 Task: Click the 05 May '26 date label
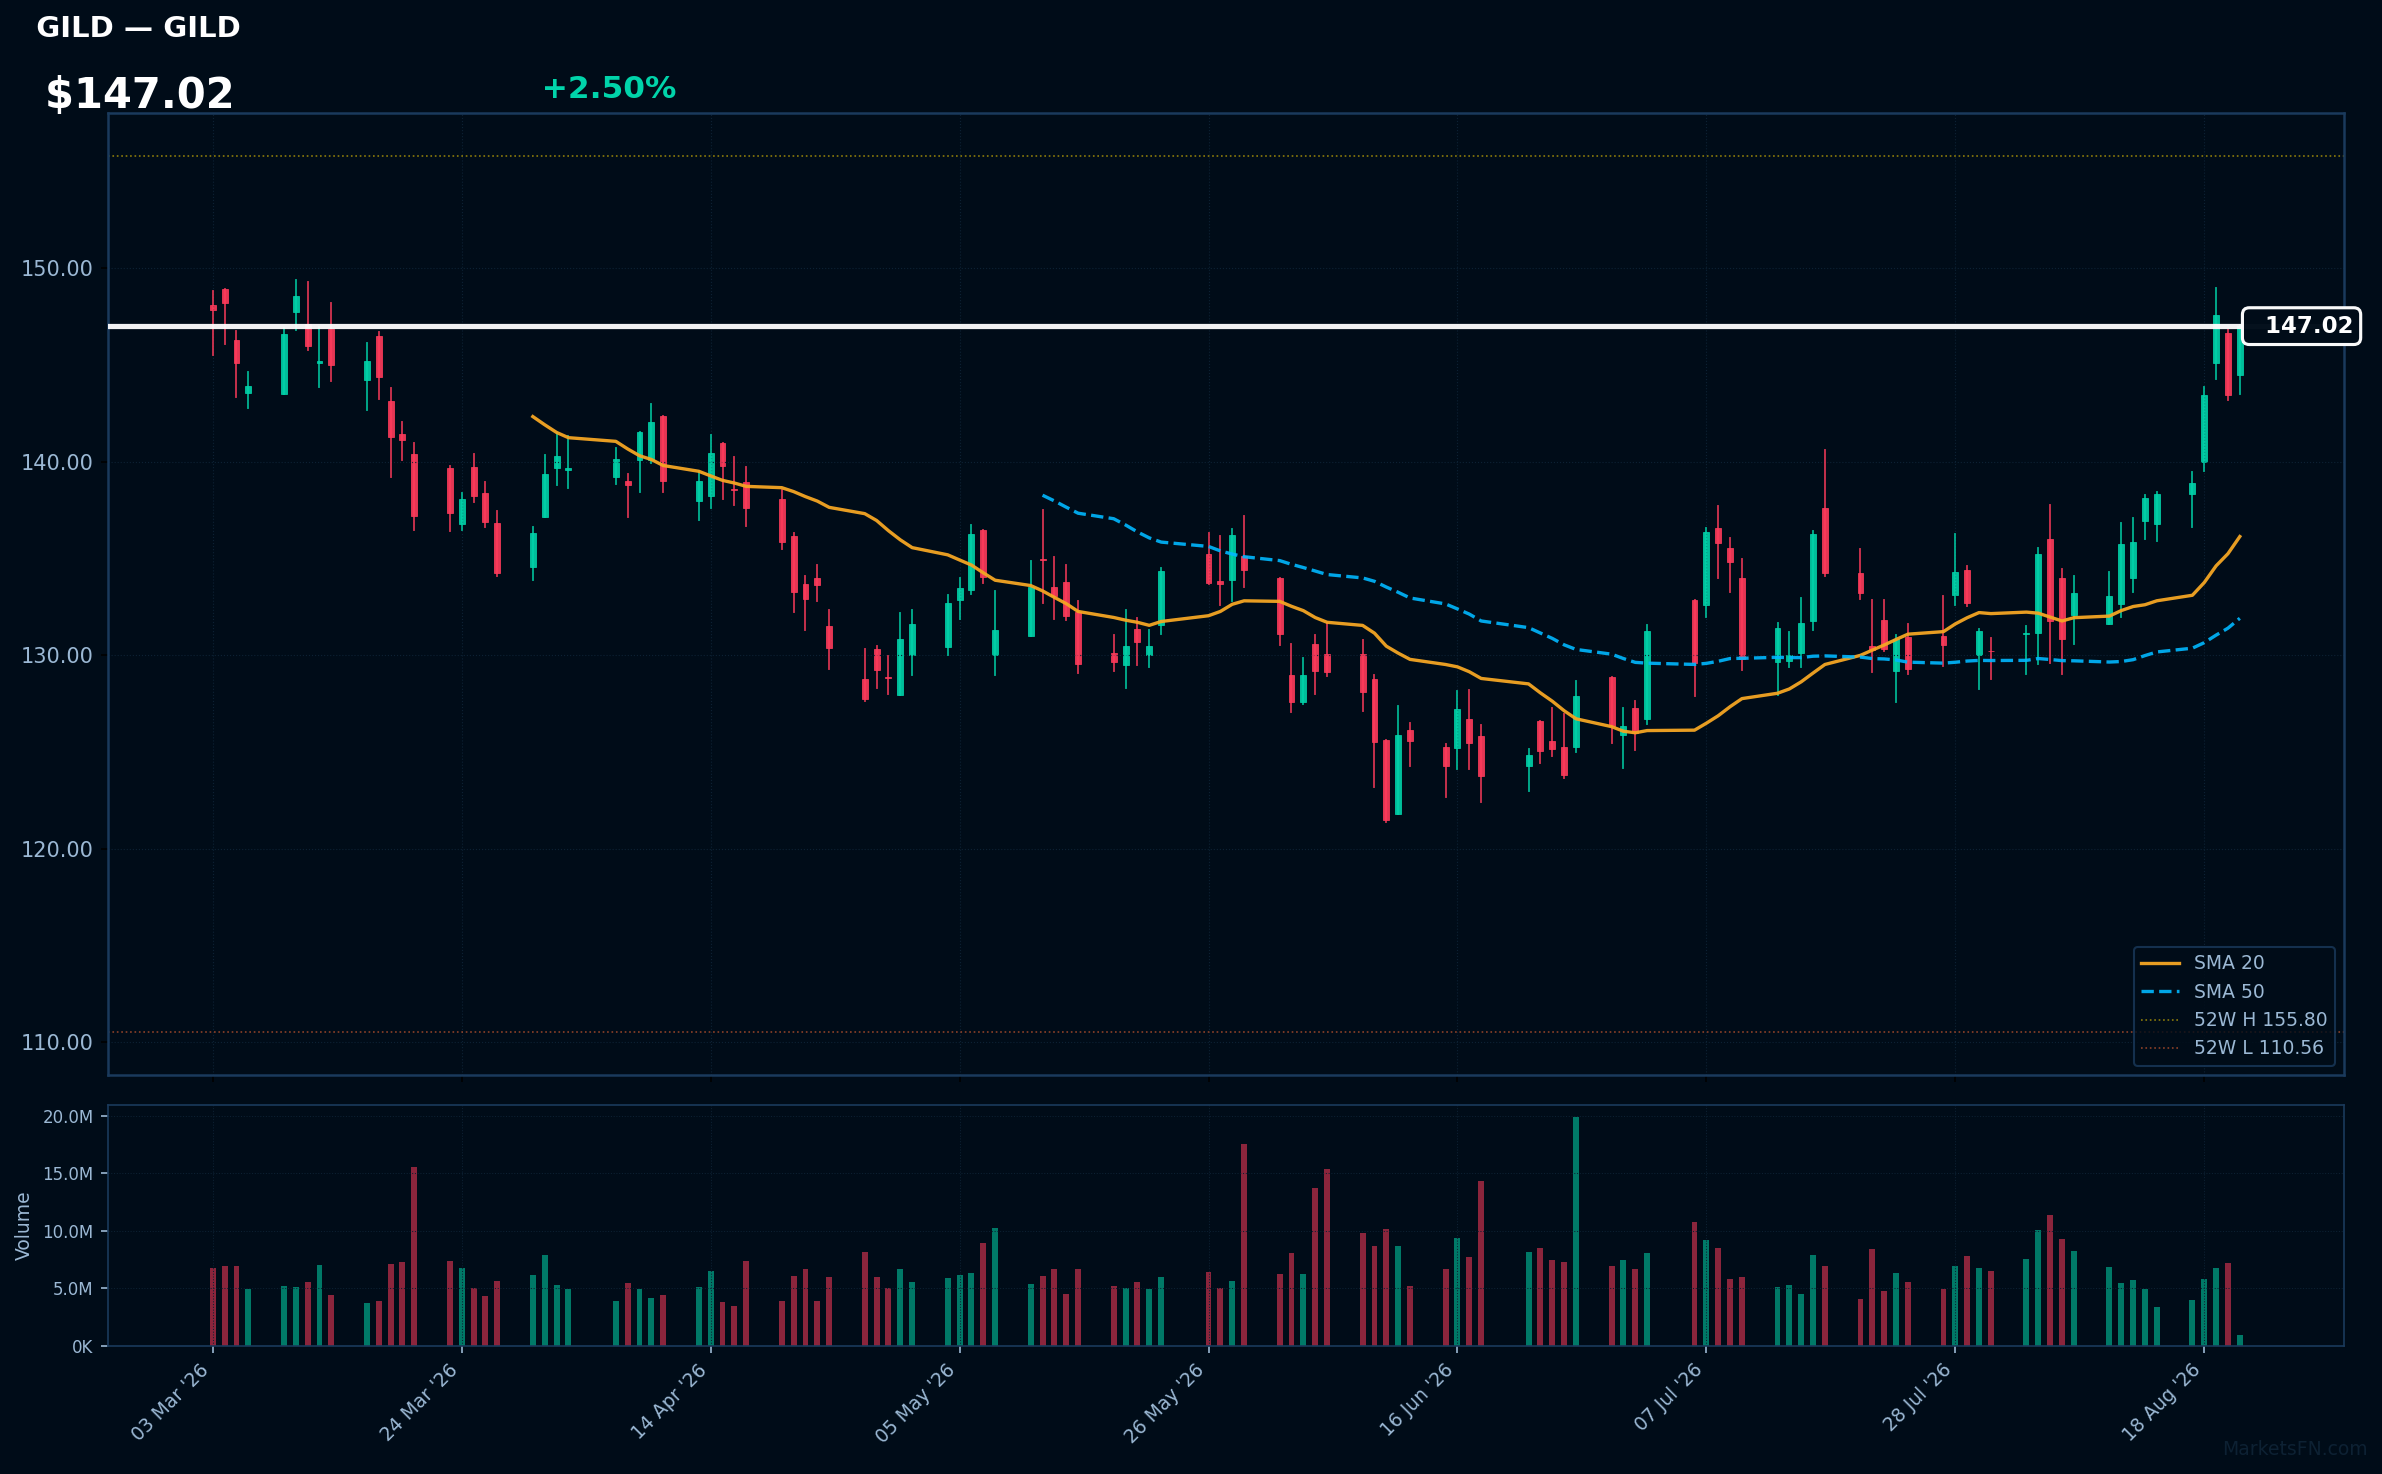916,1402
